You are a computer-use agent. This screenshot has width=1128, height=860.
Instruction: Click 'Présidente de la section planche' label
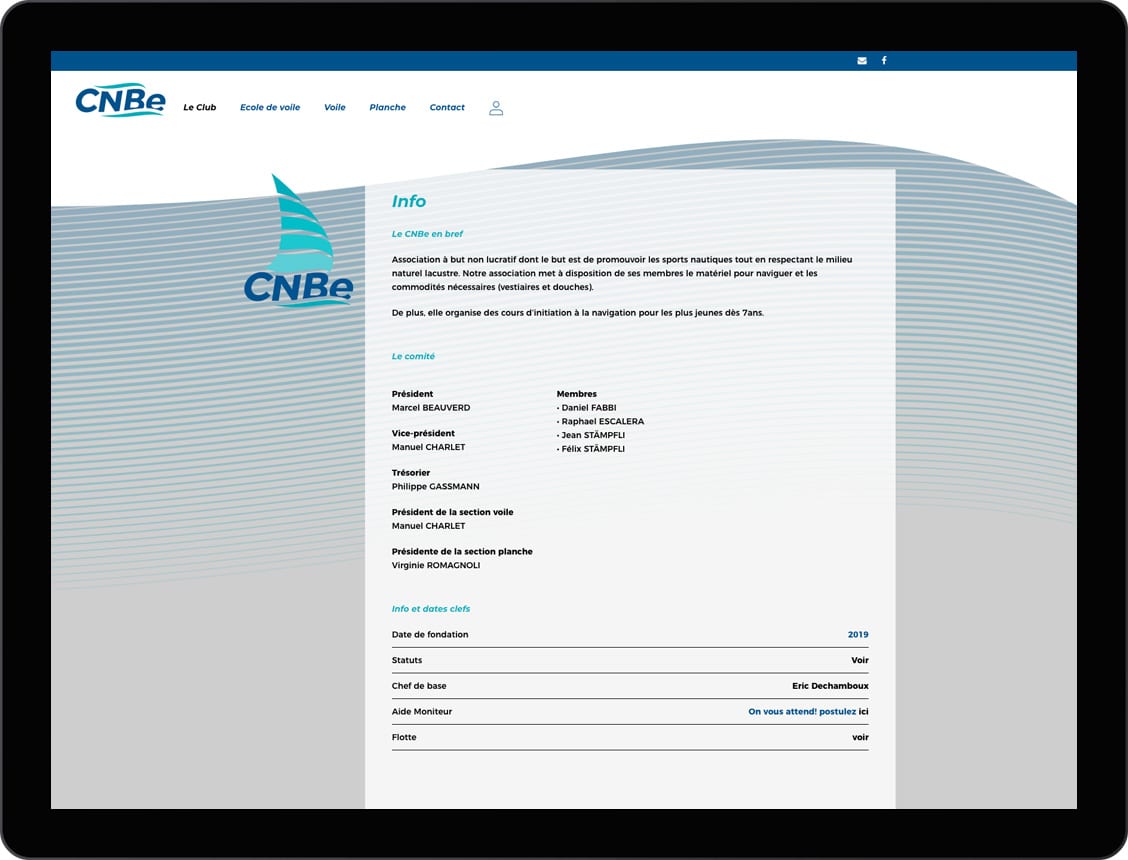click(462, 552)
